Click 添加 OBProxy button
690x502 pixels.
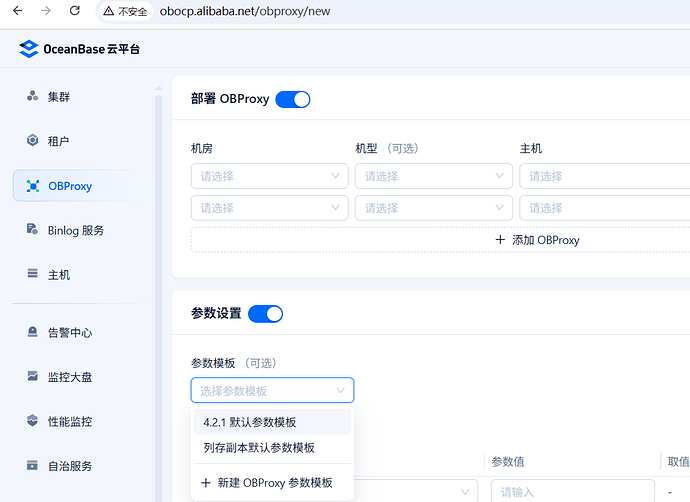coord(440,240)
